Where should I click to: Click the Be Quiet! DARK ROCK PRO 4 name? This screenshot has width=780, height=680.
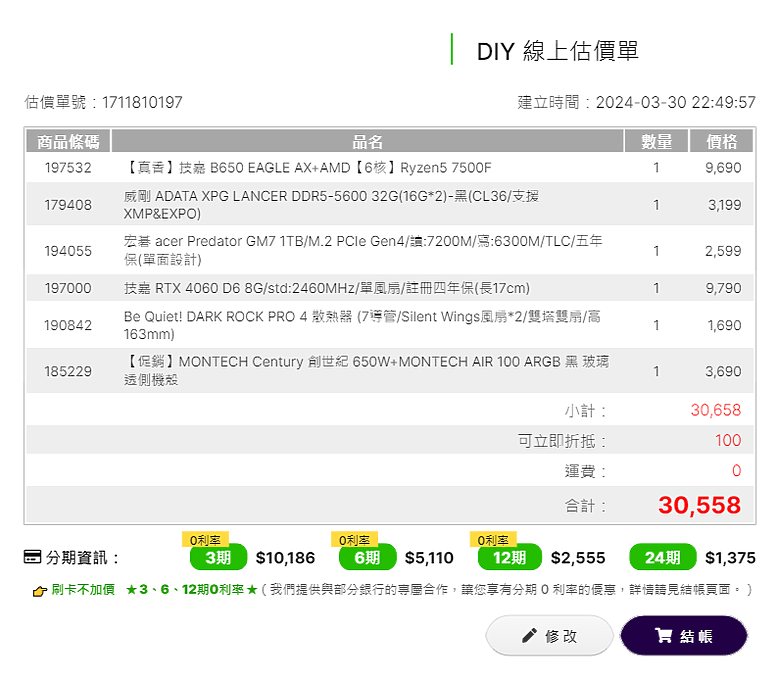click(362, 325)
